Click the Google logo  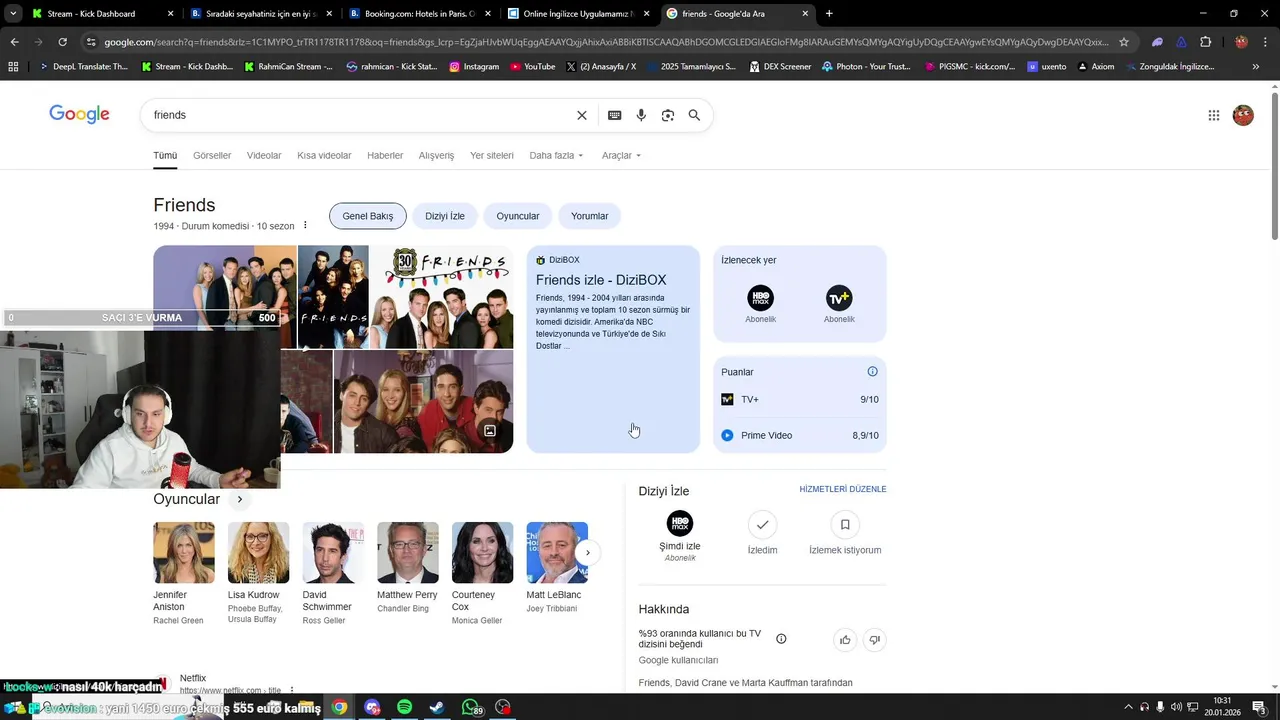click(79, 114)
